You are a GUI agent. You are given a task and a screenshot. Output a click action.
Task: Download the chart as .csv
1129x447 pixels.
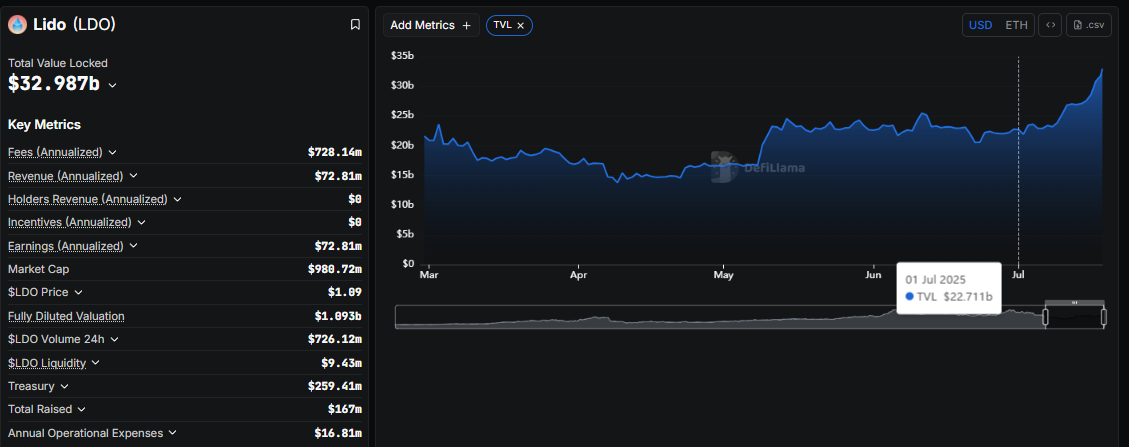click(1088, 25)
